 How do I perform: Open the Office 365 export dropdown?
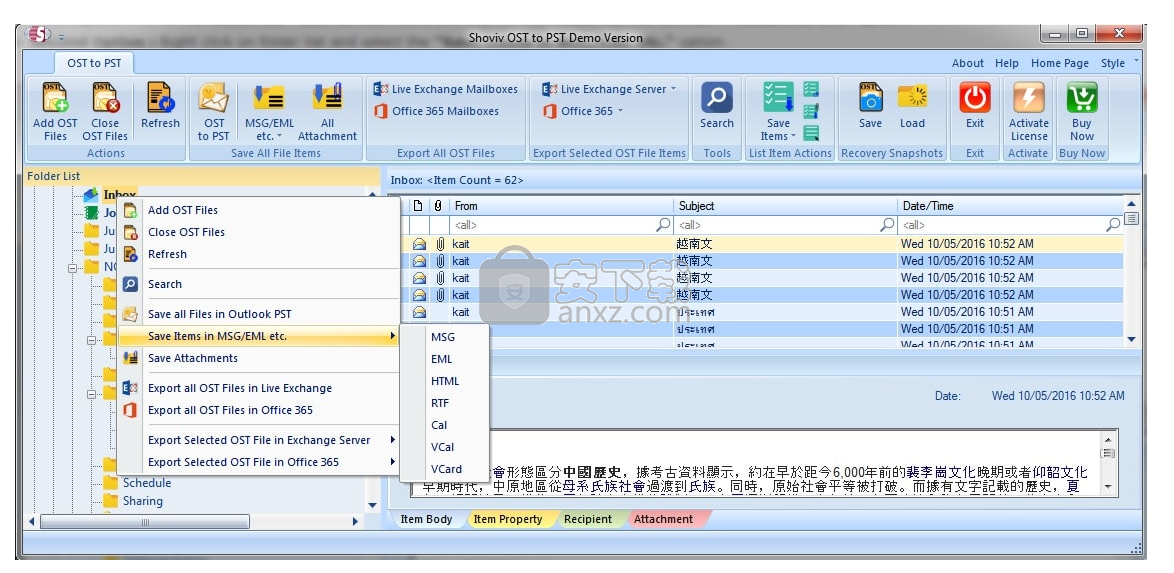583,111
